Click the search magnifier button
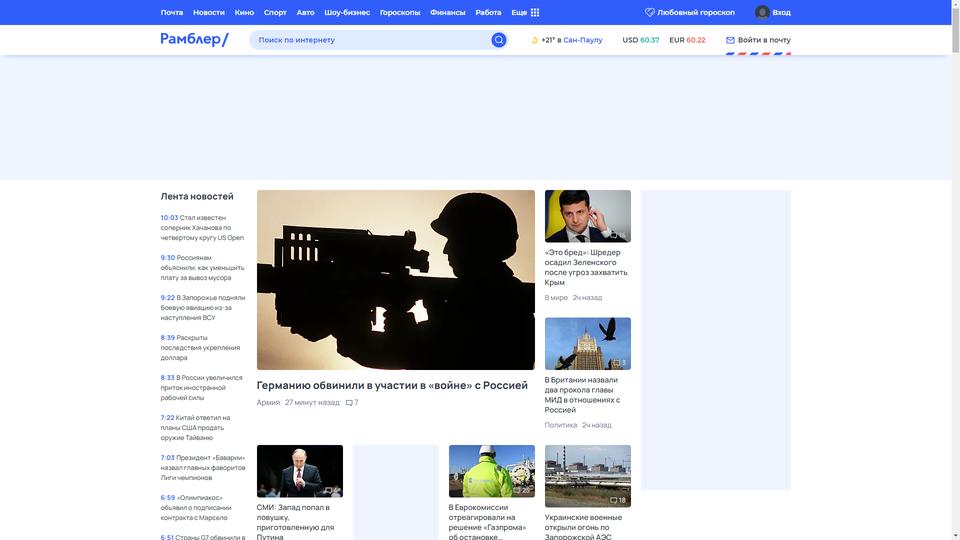This screenshot has width=960, height=540. pos(498,40)
